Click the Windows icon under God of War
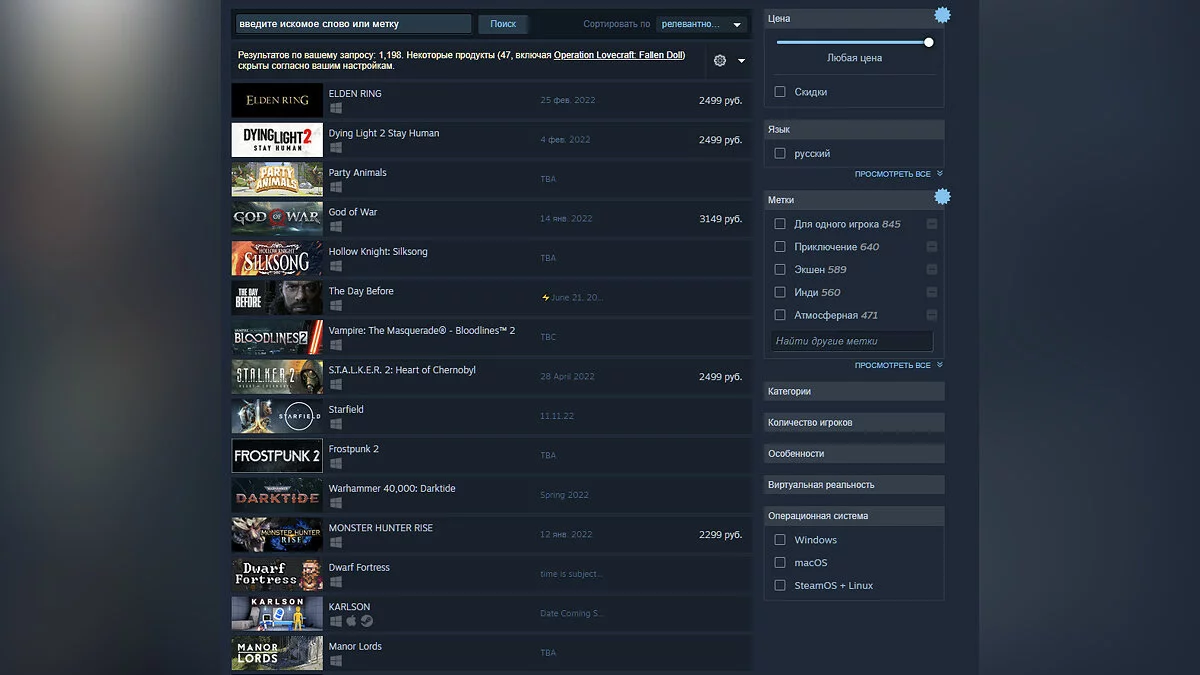The height and width of the screenshot is (675, 1200). (x=336, y=226)
